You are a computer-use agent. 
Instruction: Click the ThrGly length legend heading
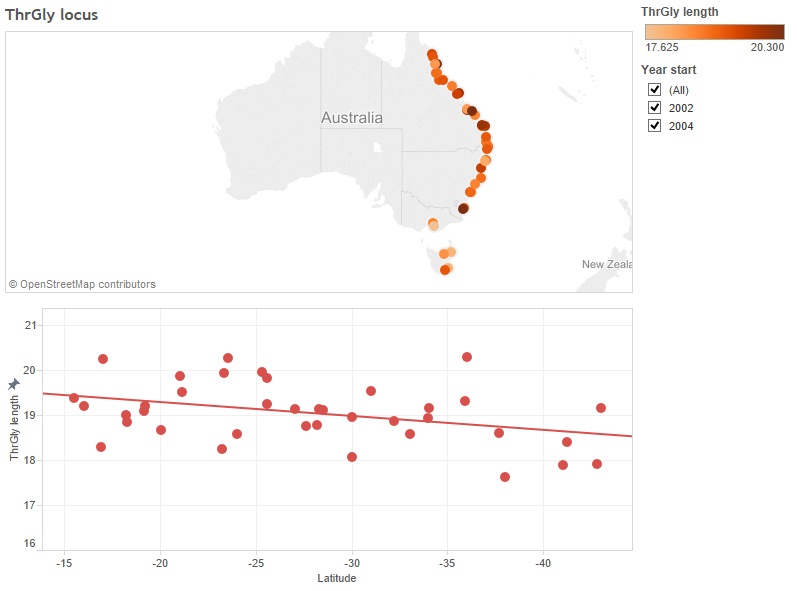[679, 12]
